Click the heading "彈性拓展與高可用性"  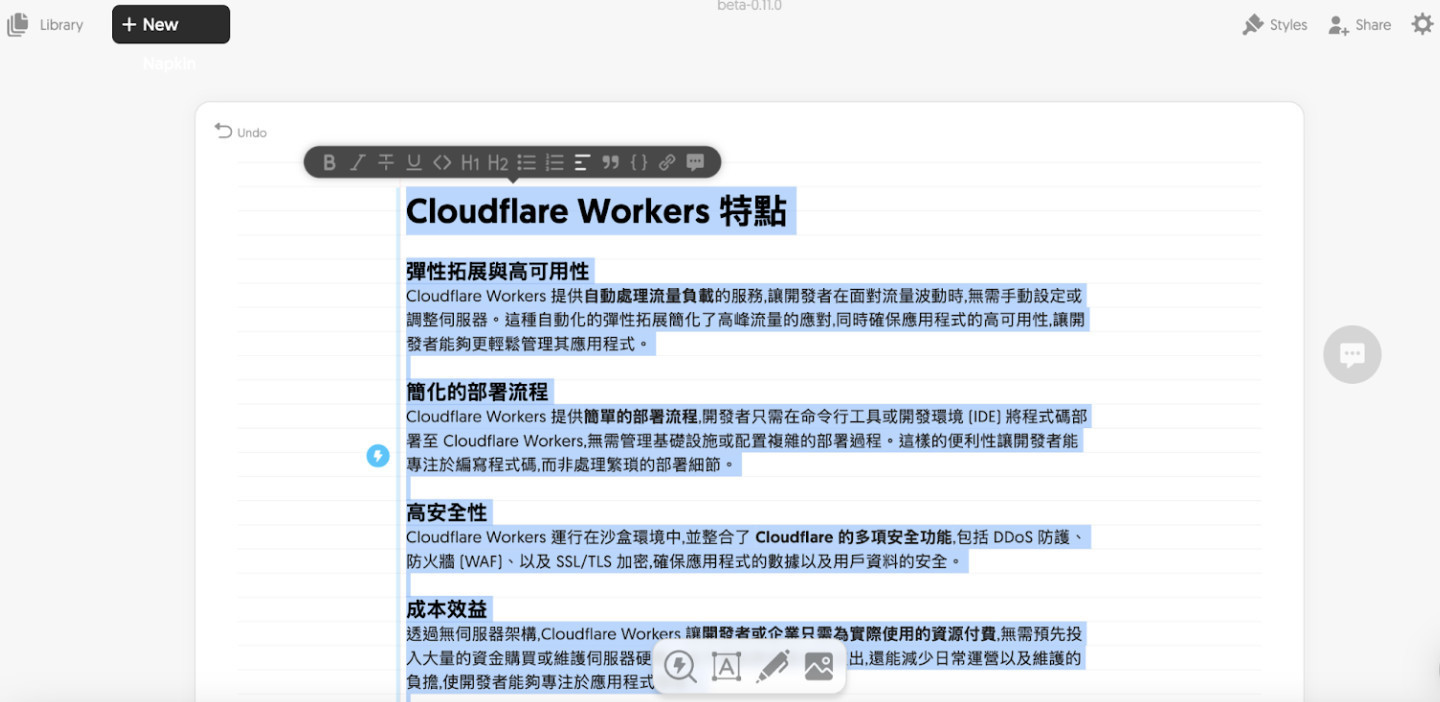tap(498, 271)
